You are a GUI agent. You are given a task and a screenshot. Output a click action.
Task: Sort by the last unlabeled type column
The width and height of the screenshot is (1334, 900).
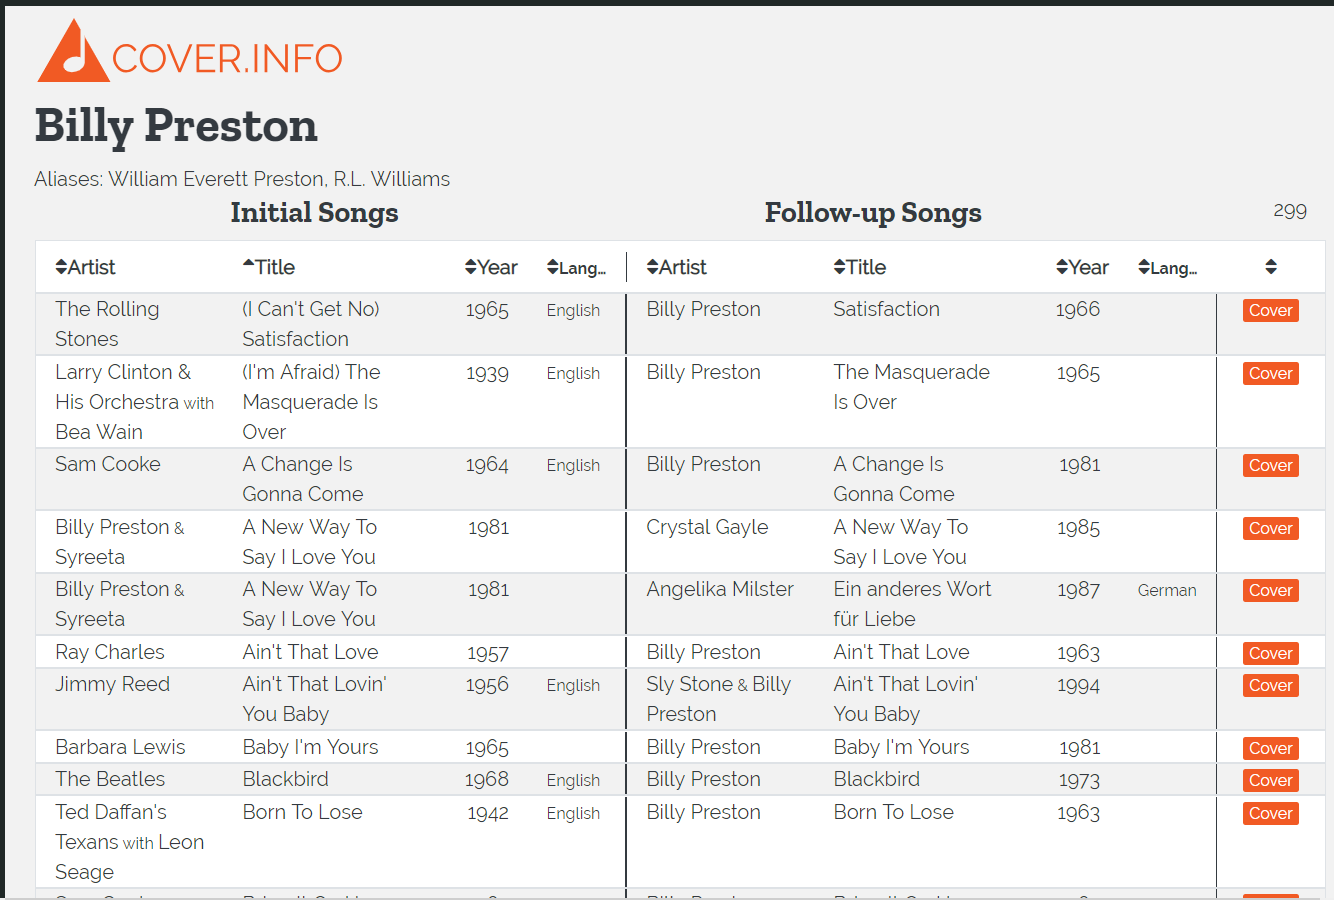click(x=1271, y=267)
